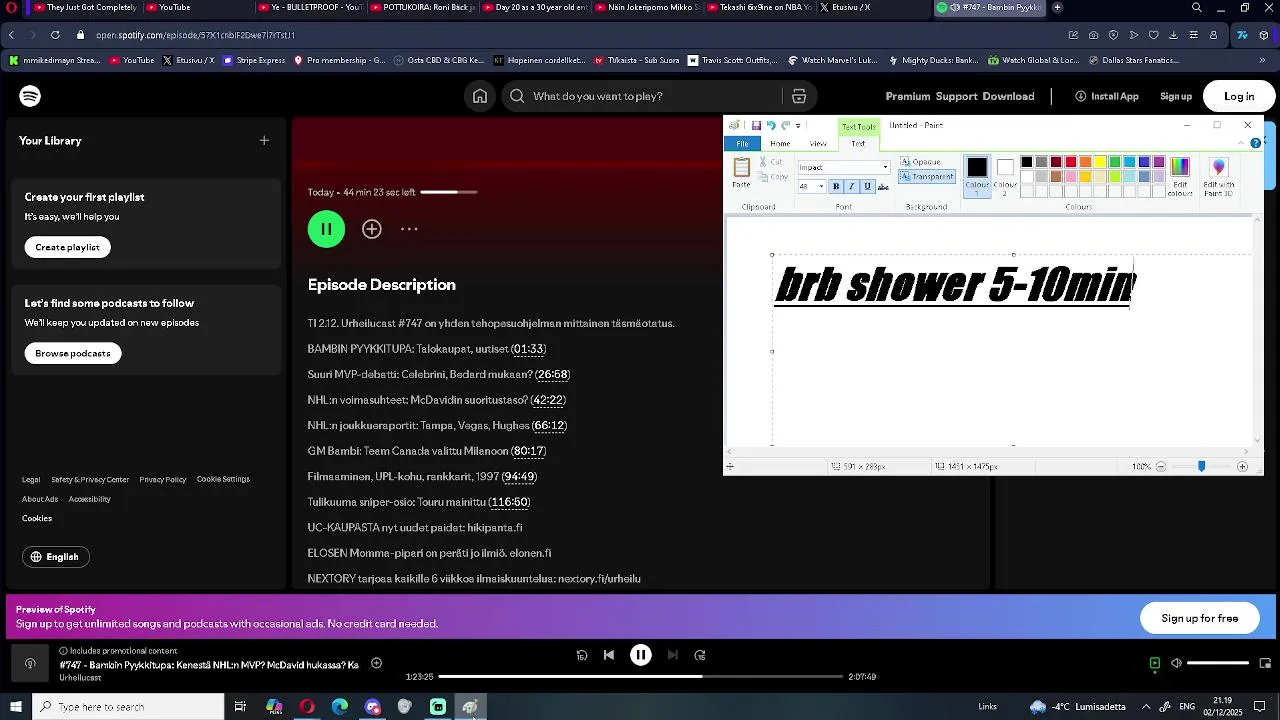
Task: Open episode more options three dots
Action: pos(409,229)
